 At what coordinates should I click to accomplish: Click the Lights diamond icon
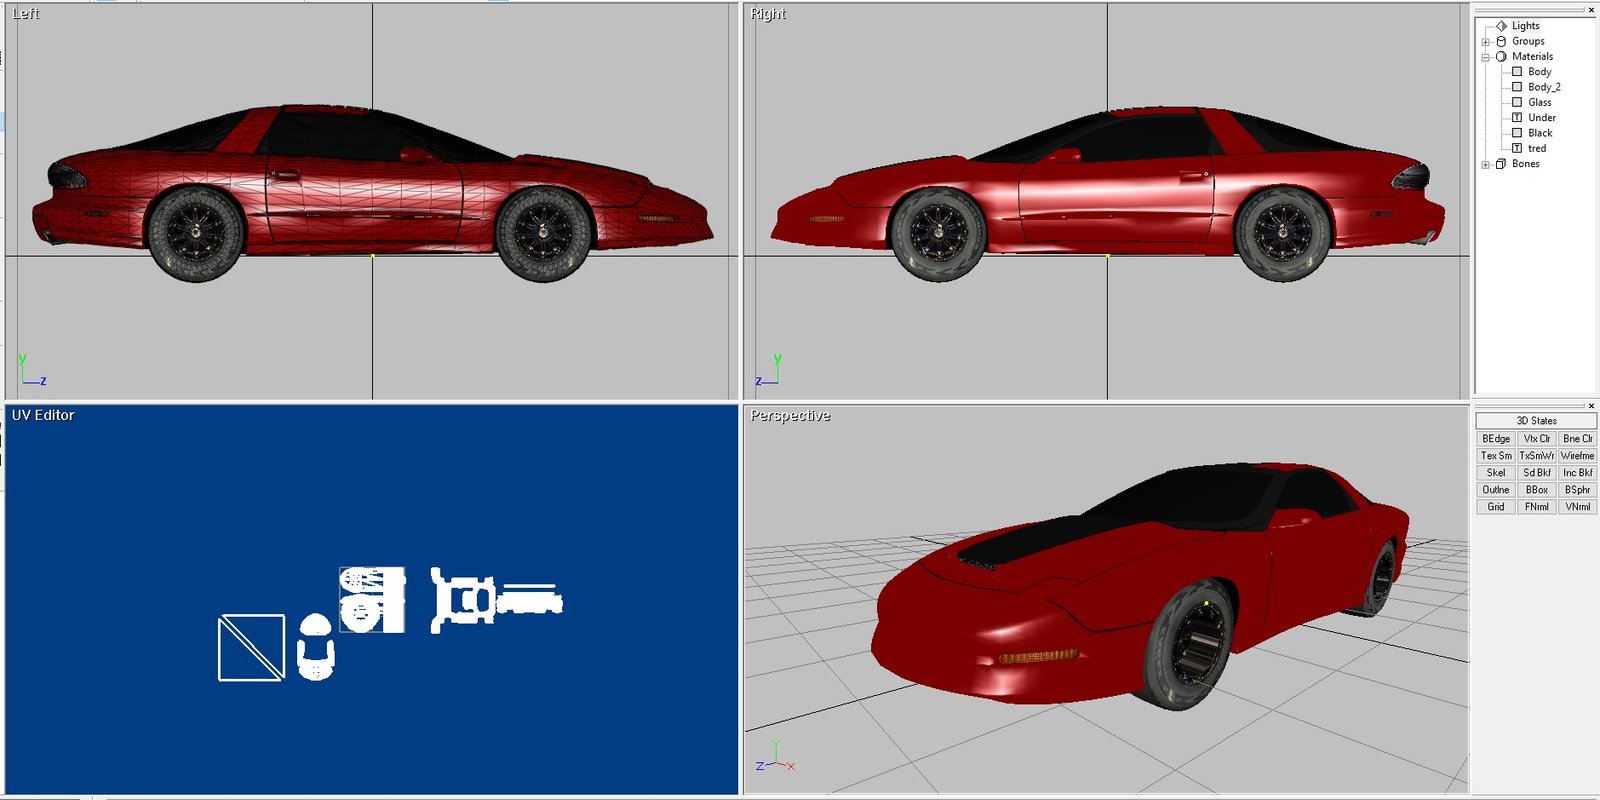1501,26
